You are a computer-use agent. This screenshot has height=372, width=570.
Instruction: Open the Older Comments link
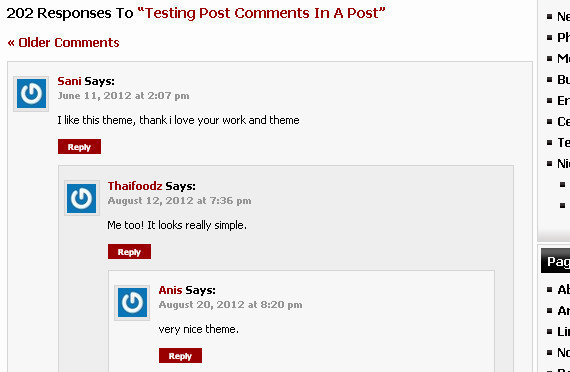[x=63, y=43]
